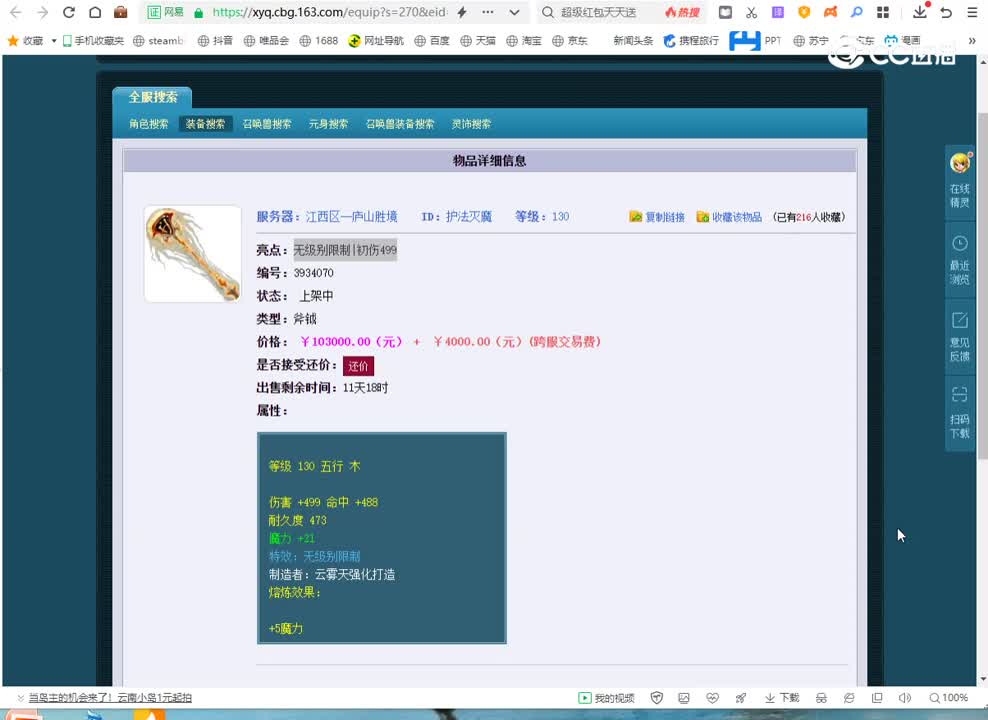
Task: Open the PPT bookmark
Action: coord(755,40)
